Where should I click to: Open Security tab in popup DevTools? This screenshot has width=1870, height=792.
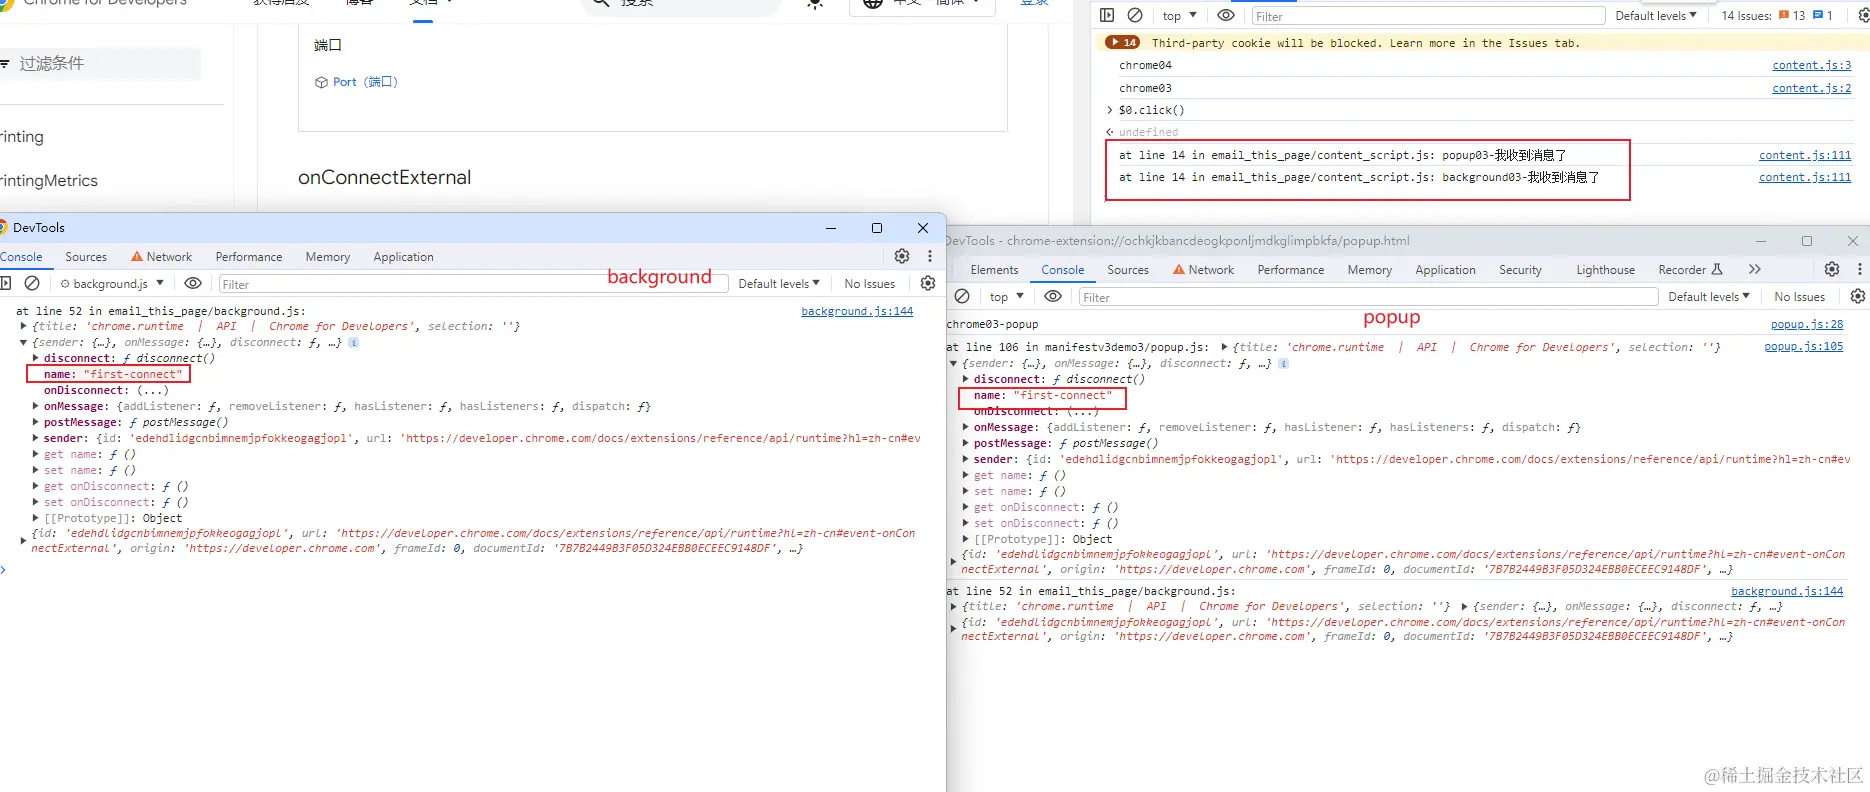pos(1520,270)
